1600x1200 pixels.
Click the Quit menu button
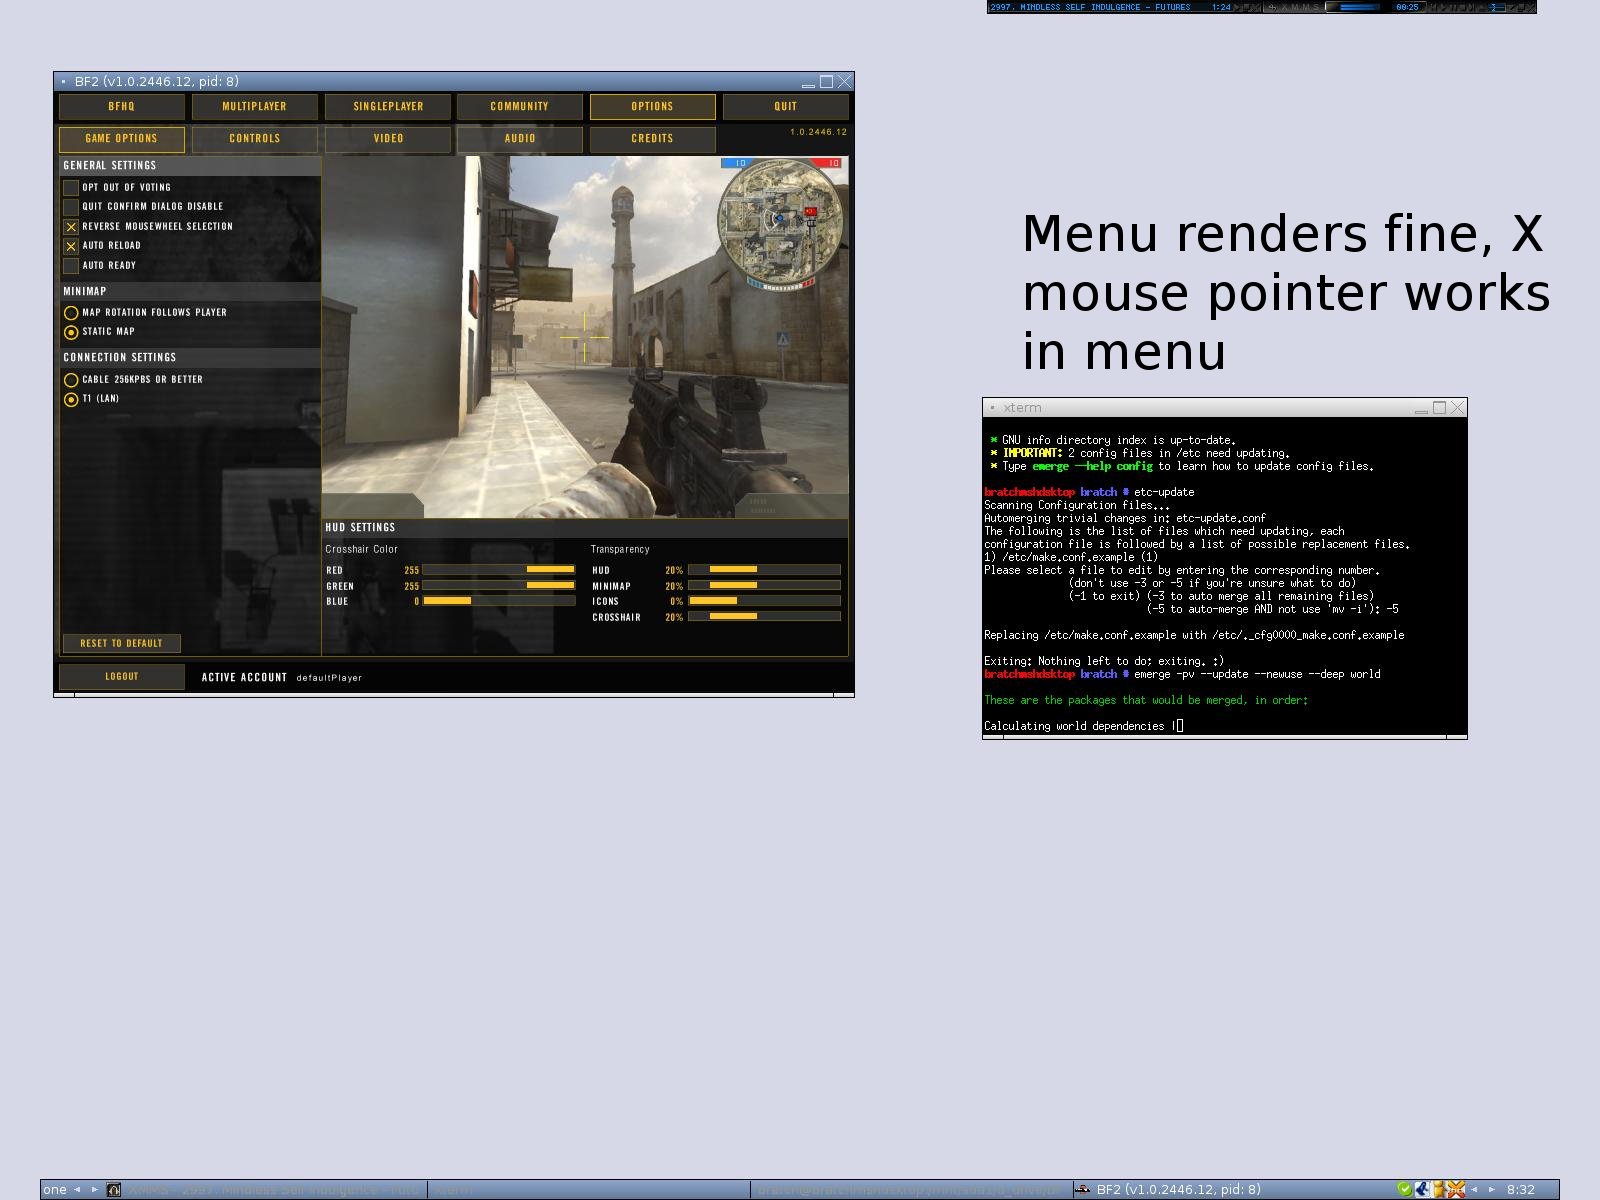click(786, 106)
